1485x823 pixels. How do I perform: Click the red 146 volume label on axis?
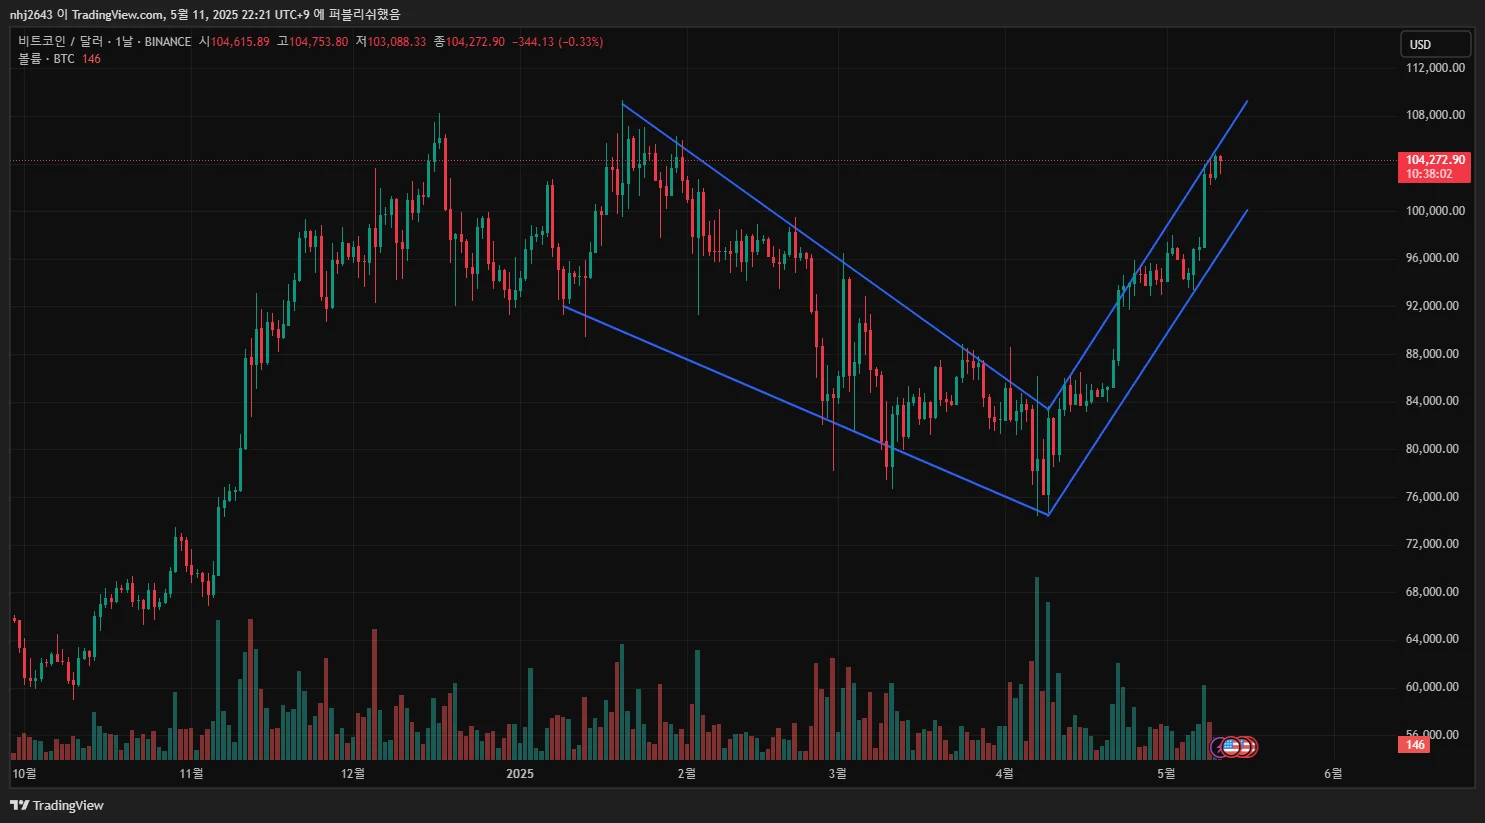tap(1415, 745)
